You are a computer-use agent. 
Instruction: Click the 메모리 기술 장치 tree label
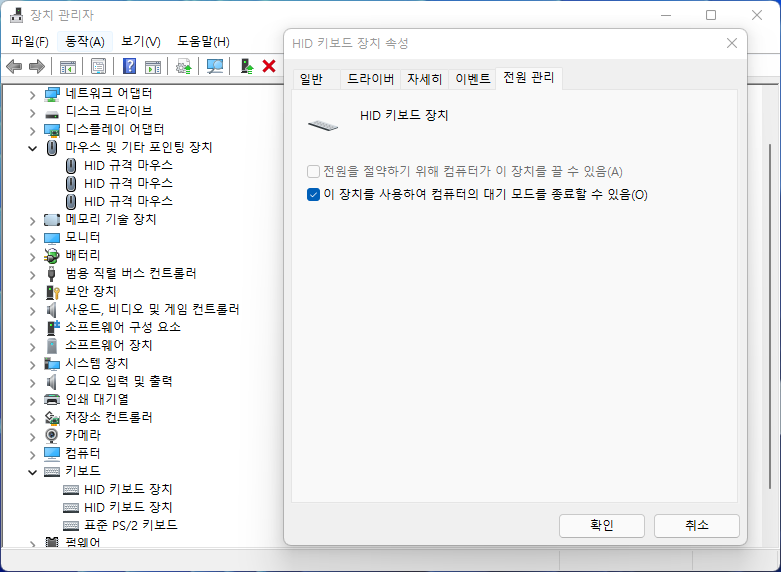111,219
